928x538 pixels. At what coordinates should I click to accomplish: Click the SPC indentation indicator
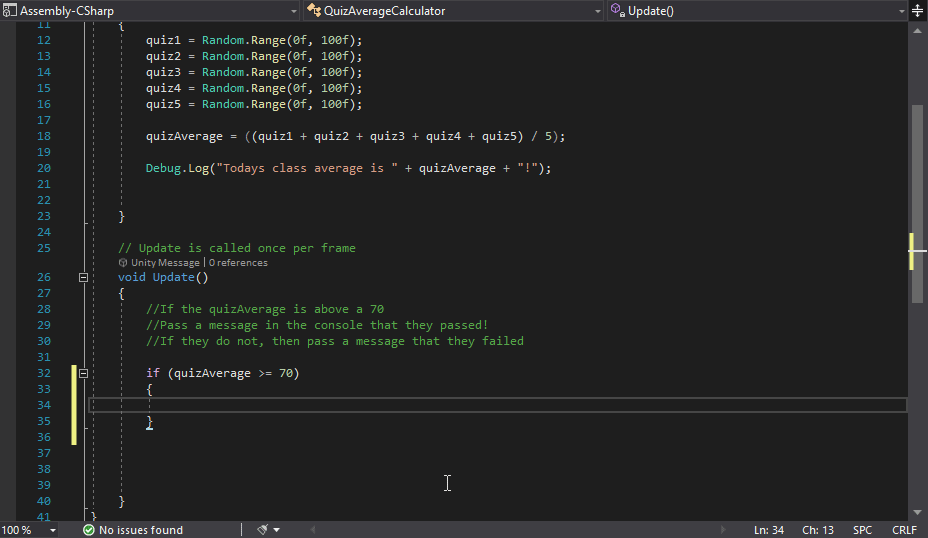coord(862,530)
